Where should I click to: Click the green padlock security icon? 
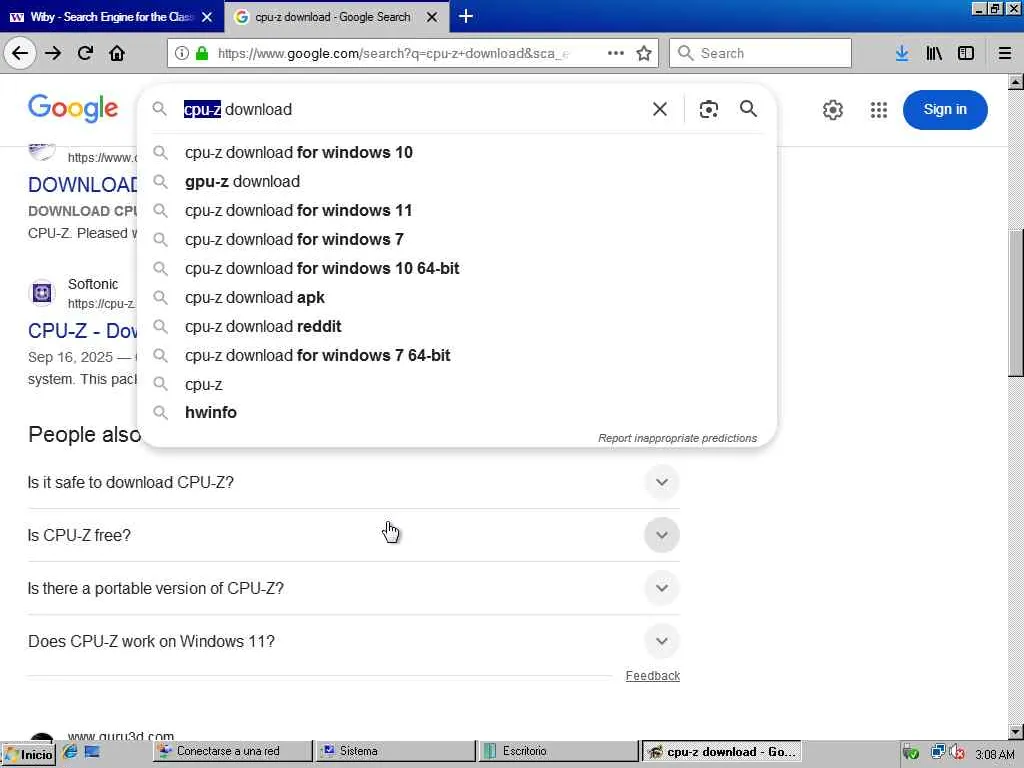click(x=202, y=53)
